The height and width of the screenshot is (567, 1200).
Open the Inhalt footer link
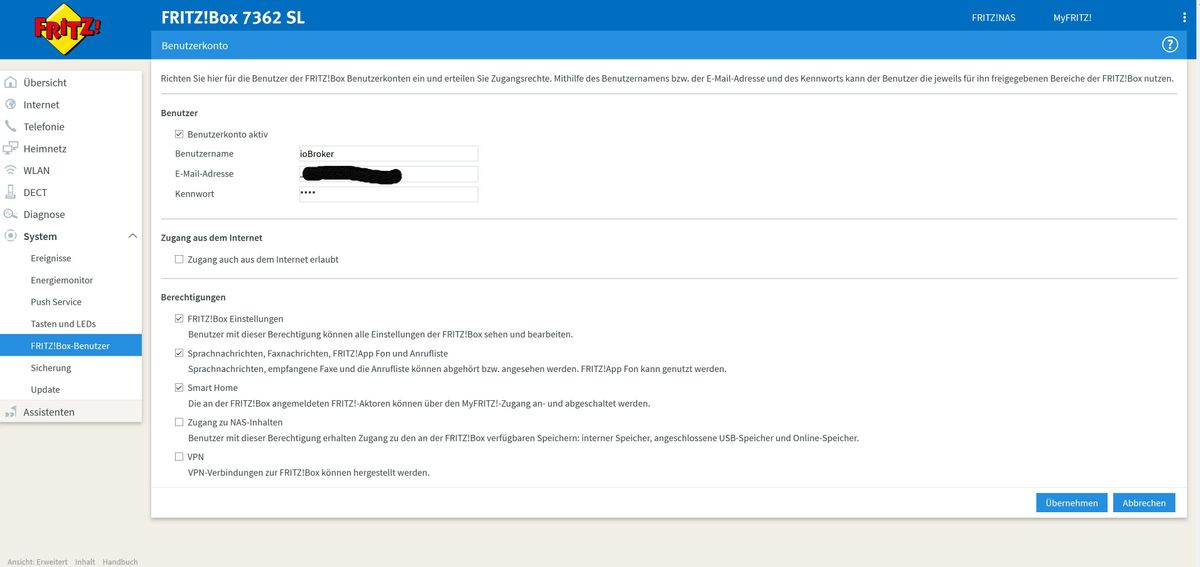85,562
